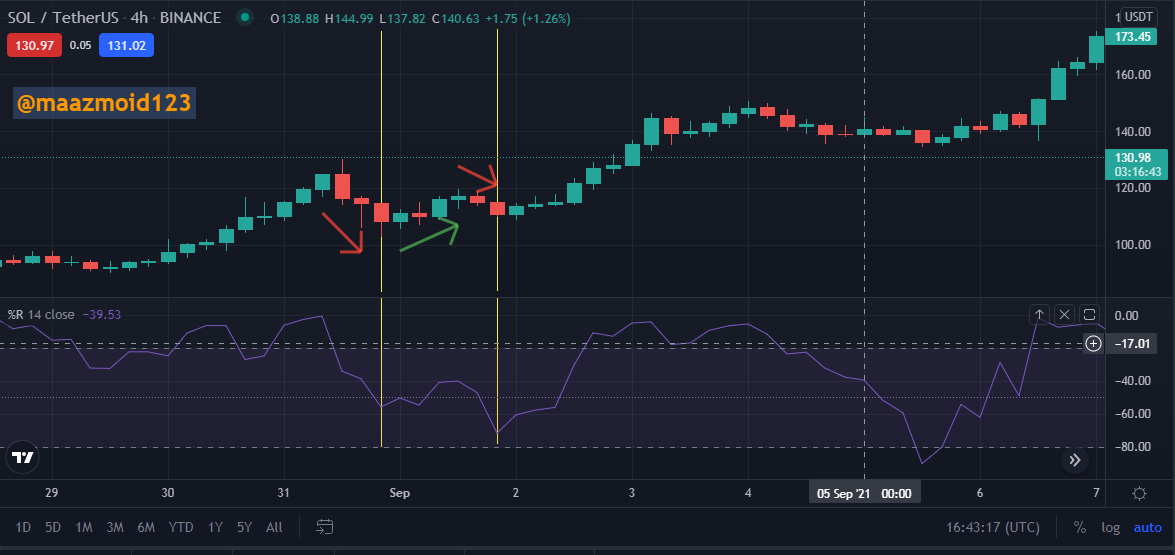The height and width of the screenshot is (555, 1175).
Task: Toggle auto scale mode
Action: click(x=1147, y=527)
